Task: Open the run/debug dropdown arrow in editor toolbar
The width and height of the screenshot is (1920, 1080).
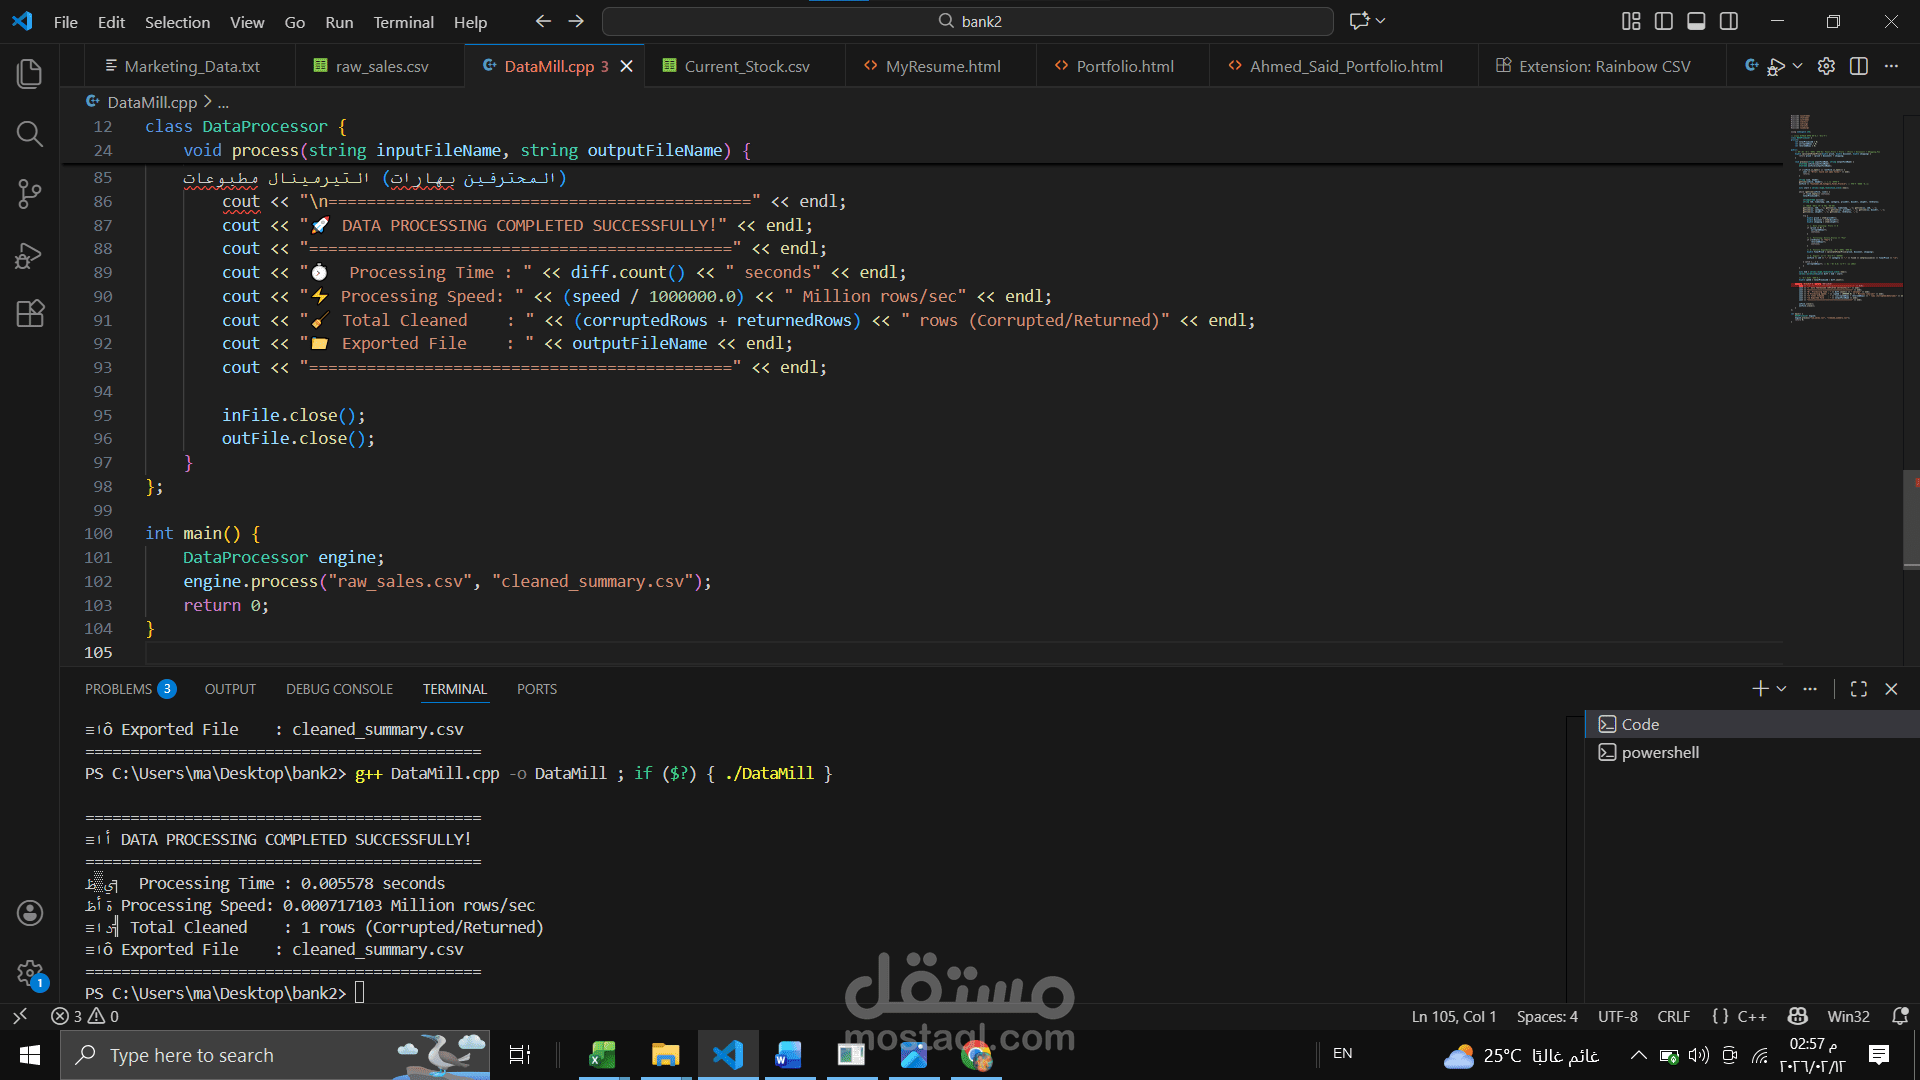Action: [x=1797, y=66]
